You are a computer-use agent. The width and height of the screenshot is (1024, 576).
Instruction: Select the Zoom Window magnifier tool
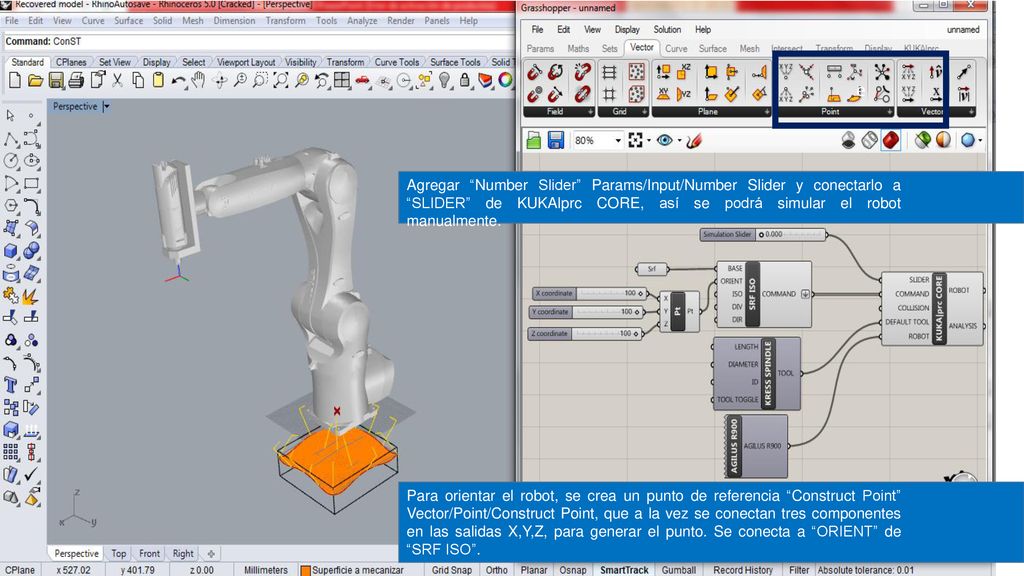(x=260, y=80)
